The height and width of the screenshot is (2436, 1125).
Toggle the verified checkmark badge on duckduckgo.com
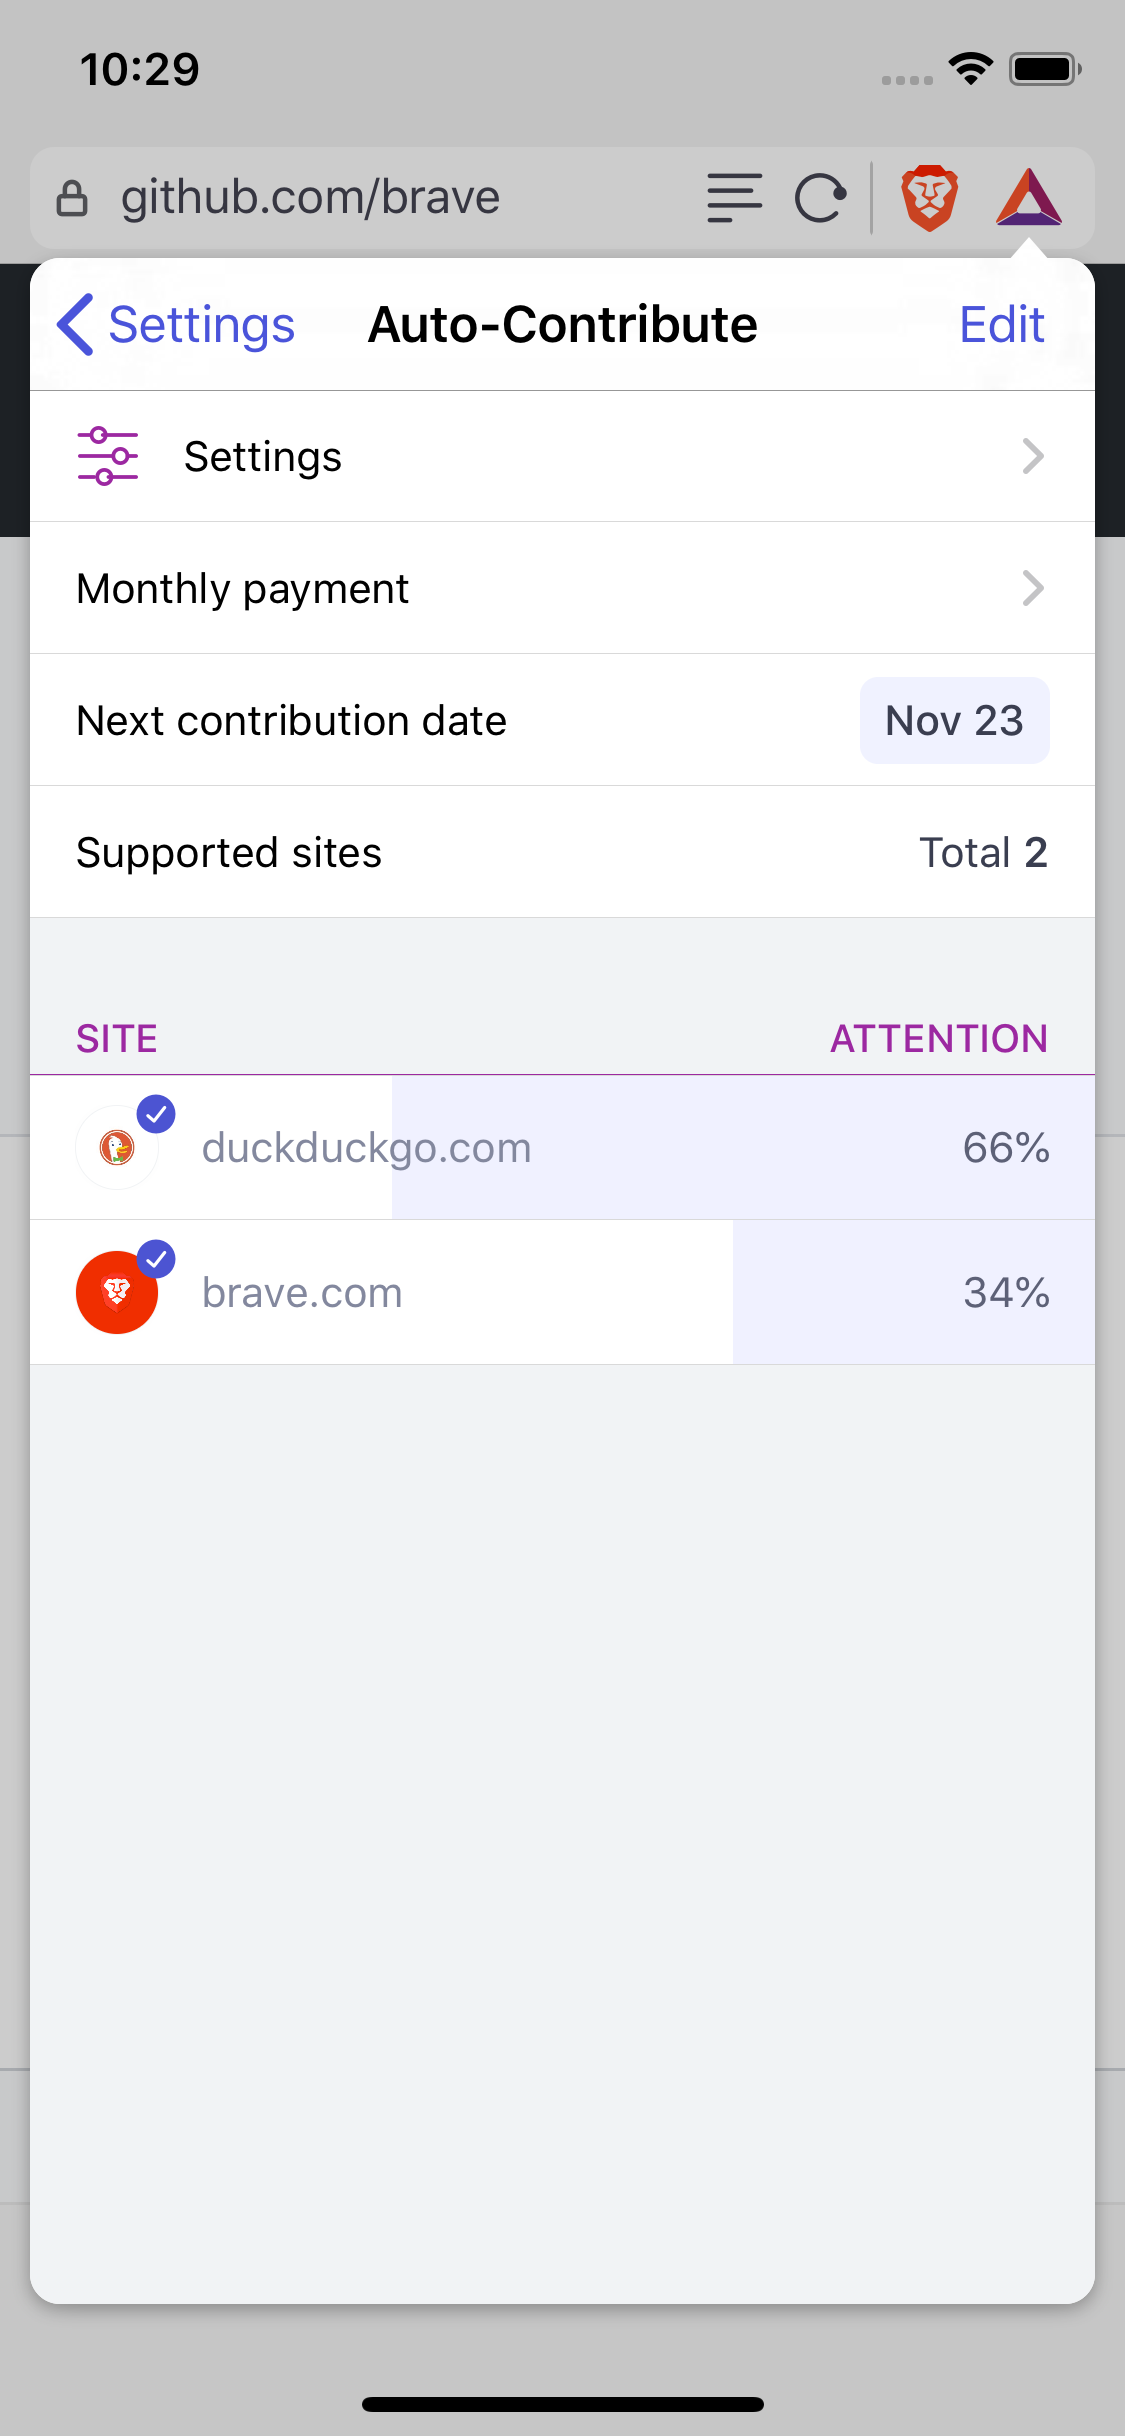156,1114
